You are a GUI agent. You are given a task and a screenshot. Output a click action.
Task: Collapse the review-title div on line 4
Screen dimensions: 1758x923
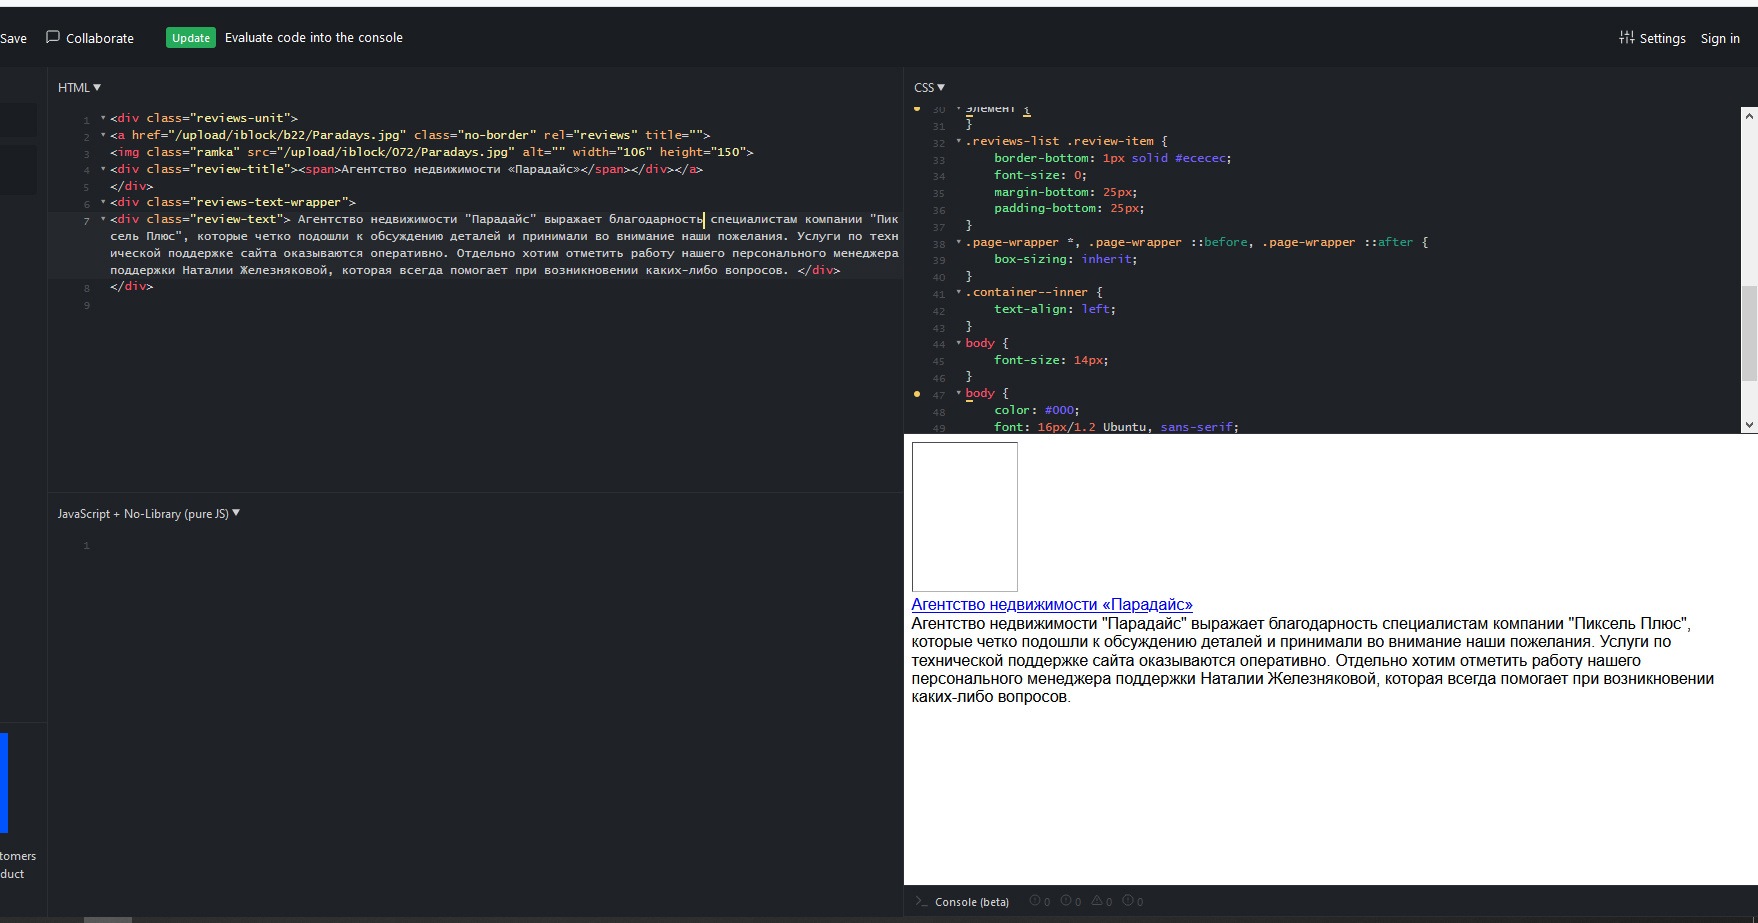[x=103, y=169]
